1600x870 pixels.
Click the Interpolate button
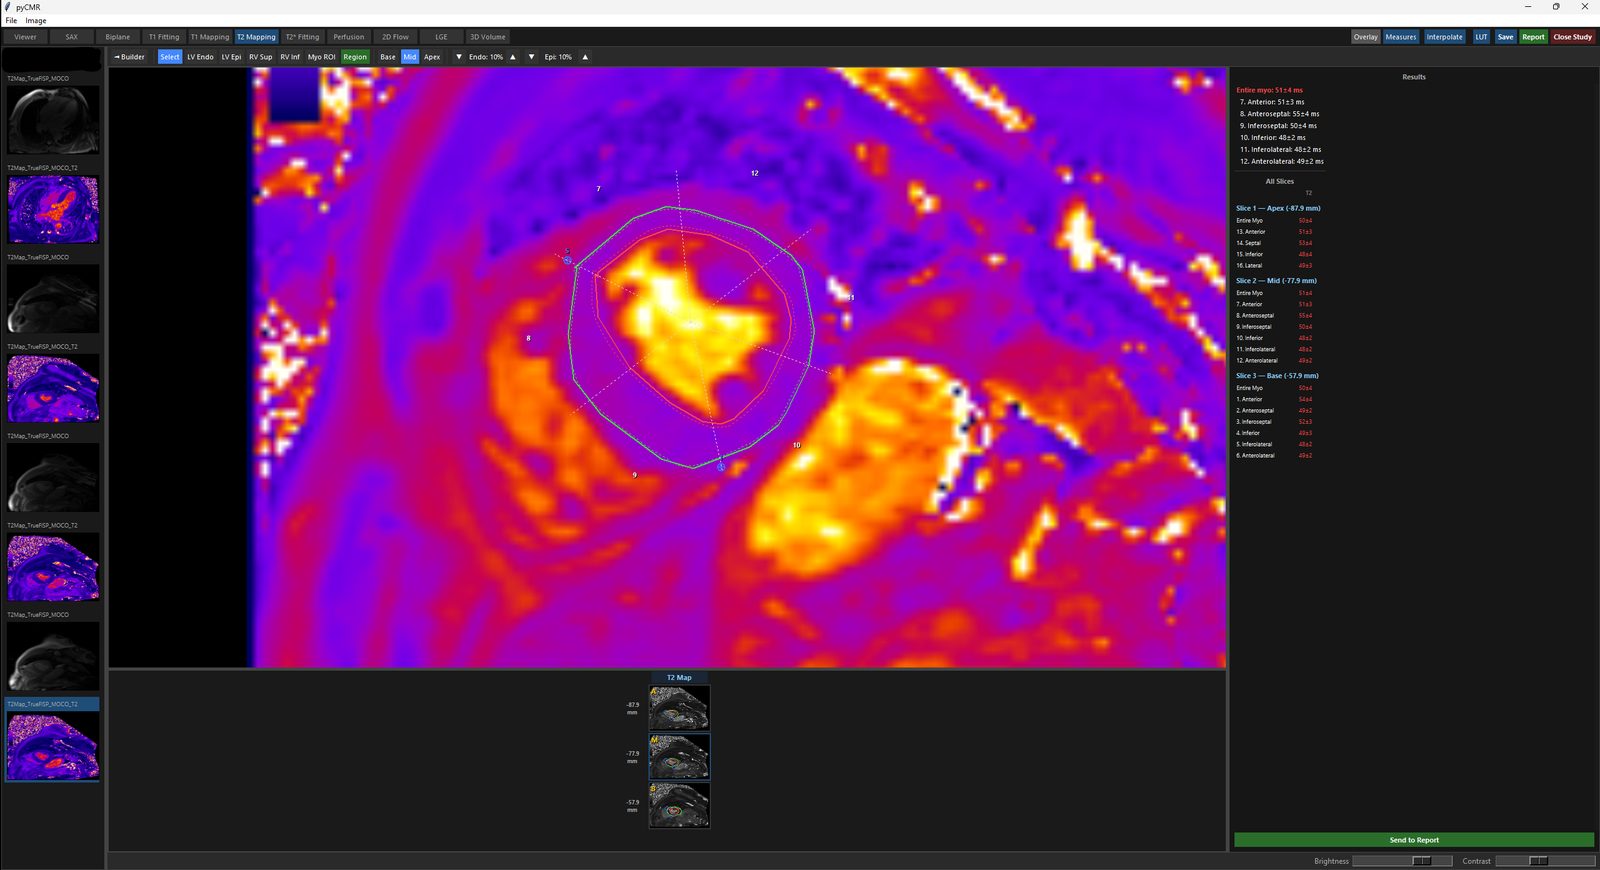(1444, 37)
